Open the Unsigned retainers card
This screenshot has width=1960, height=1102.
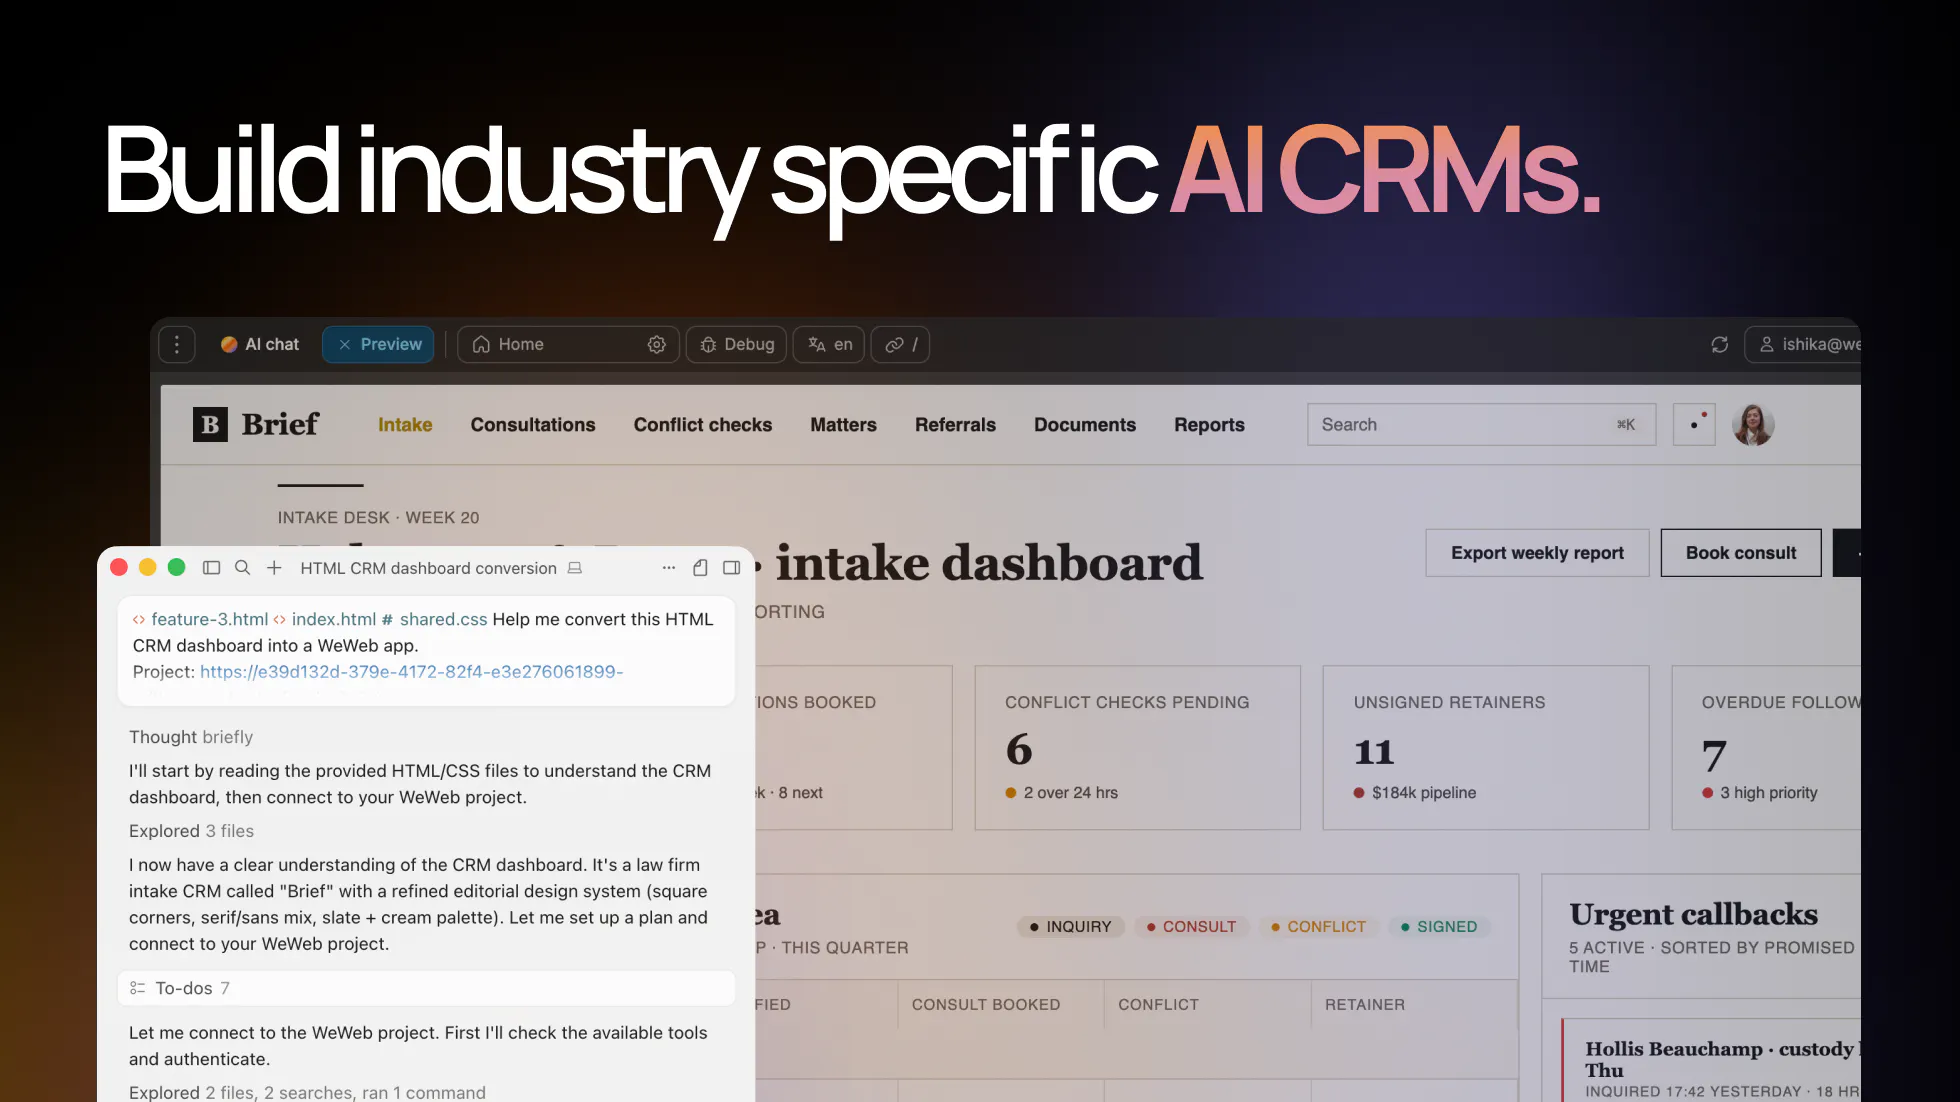point(1486,747)
